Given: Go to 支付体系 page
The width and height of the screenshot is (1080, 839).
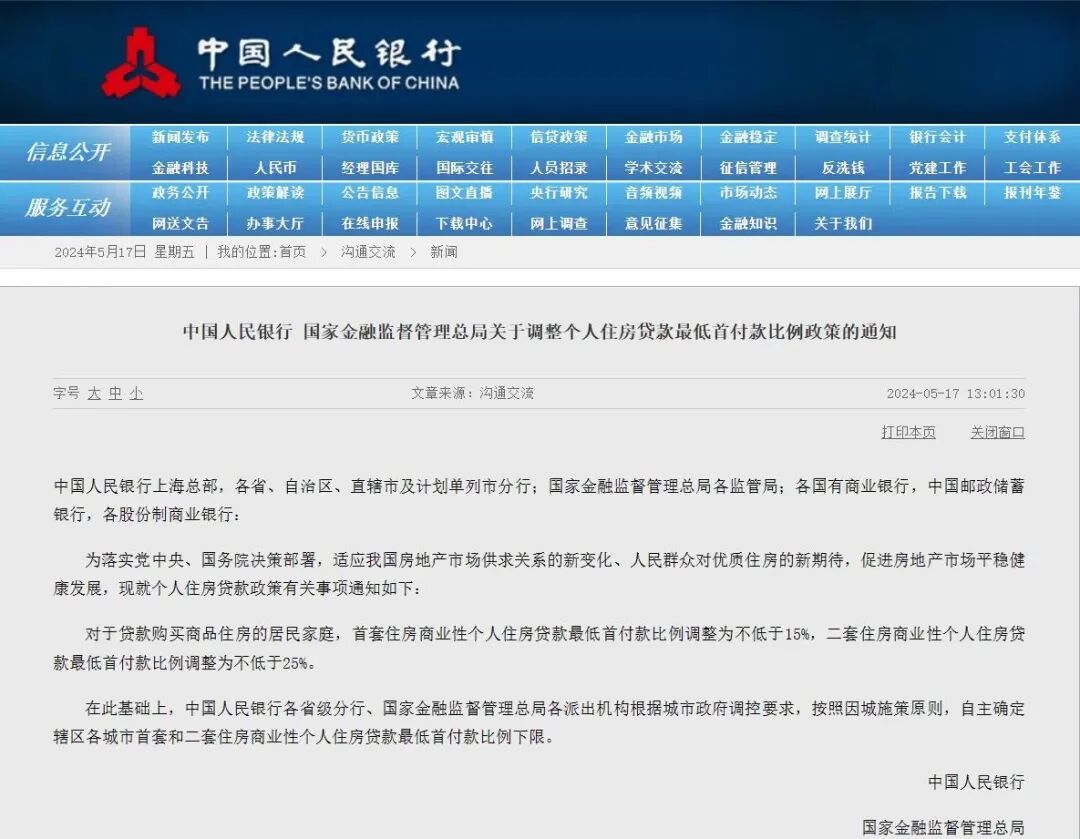Looking at the screenshot, I should (x=1032, y=137).
